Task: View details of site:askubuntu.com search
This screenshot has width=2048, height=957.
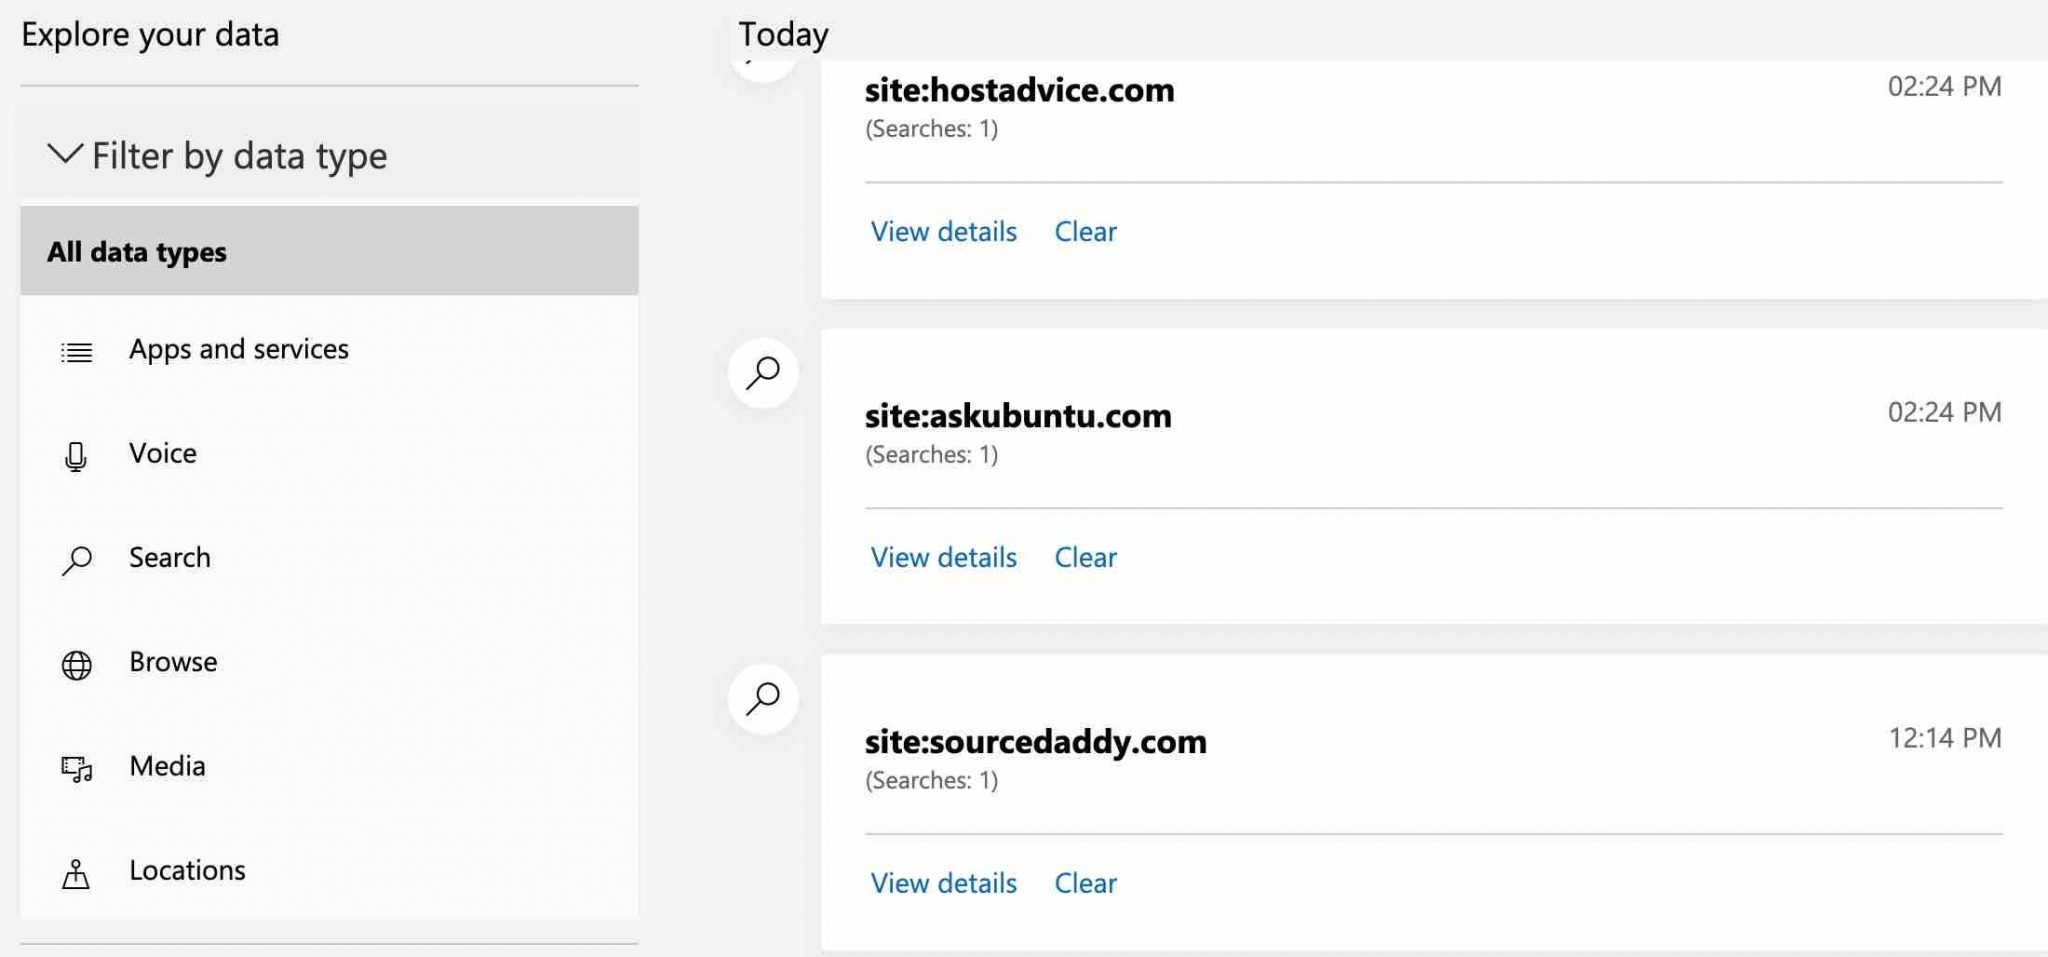Action: (x=943, y=558)
